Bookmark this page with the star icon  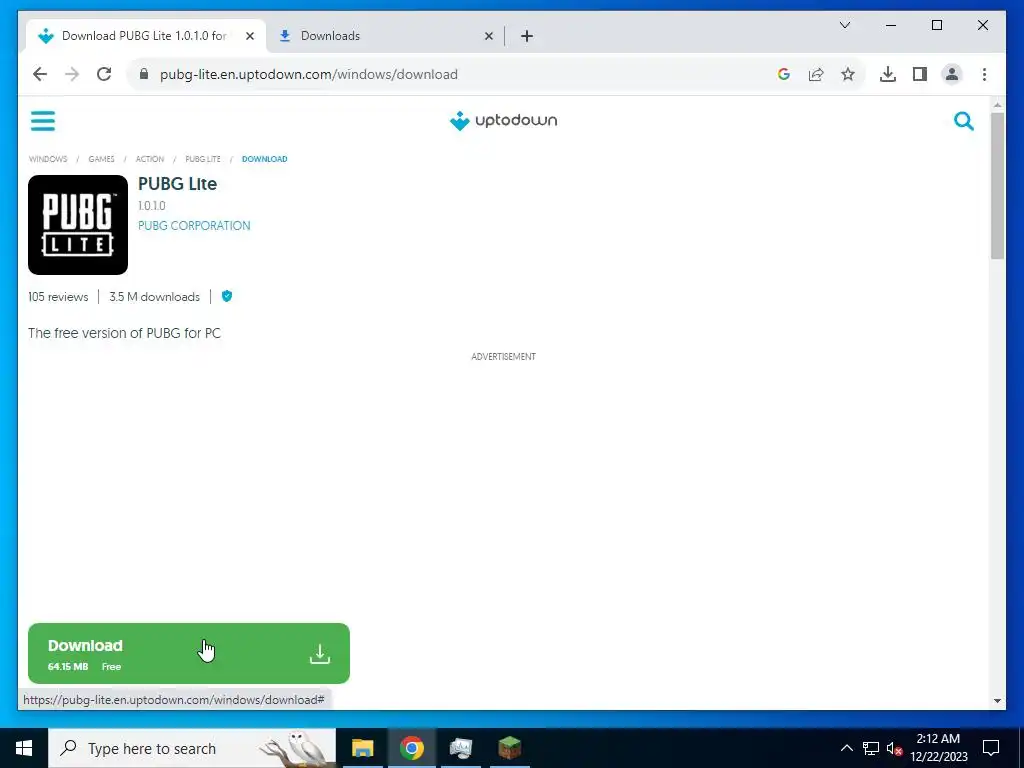(x=848, y=74)
